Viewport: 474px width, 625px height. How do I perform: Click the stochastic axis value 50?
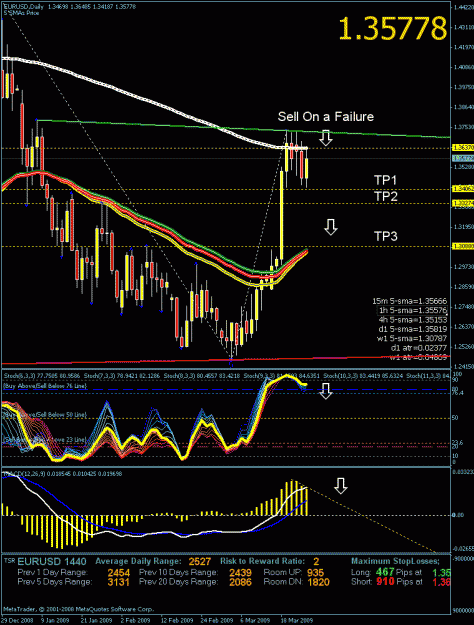455,418
